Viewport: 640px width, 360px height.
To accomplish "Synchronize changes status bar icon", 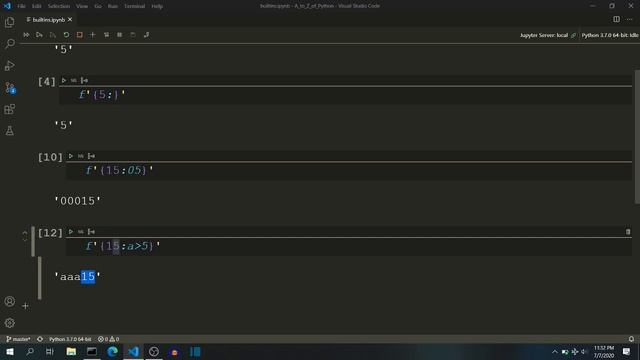I will pos(40,339).
